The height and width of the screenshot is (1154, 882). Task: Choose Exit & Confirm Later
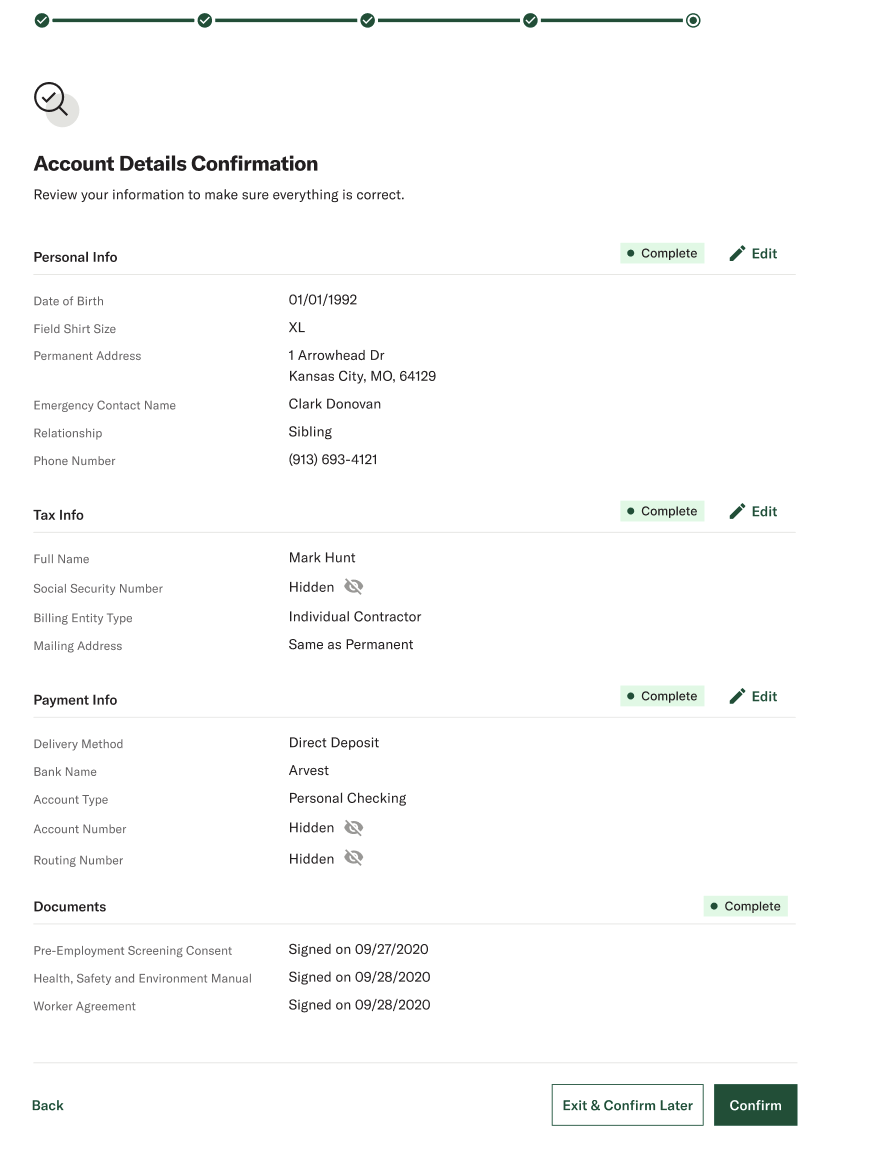click(x=627, y=1105)
